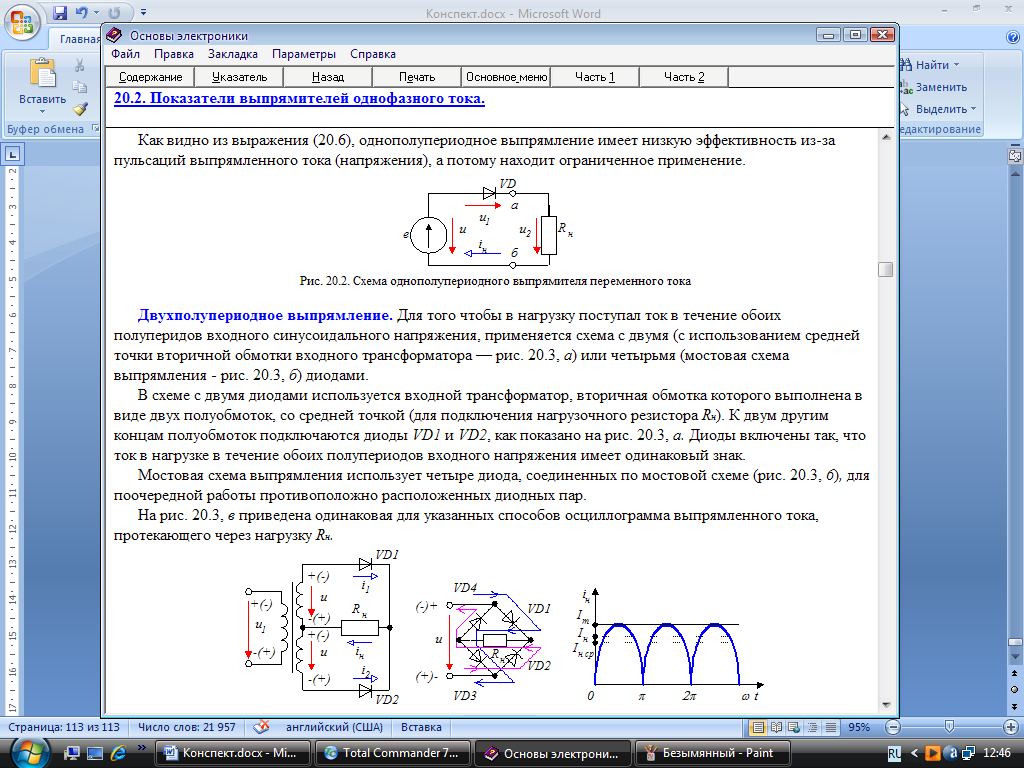This screenshot has height=768, width=1024.
Task: Select Outline view icon
Action: (812, 727)
